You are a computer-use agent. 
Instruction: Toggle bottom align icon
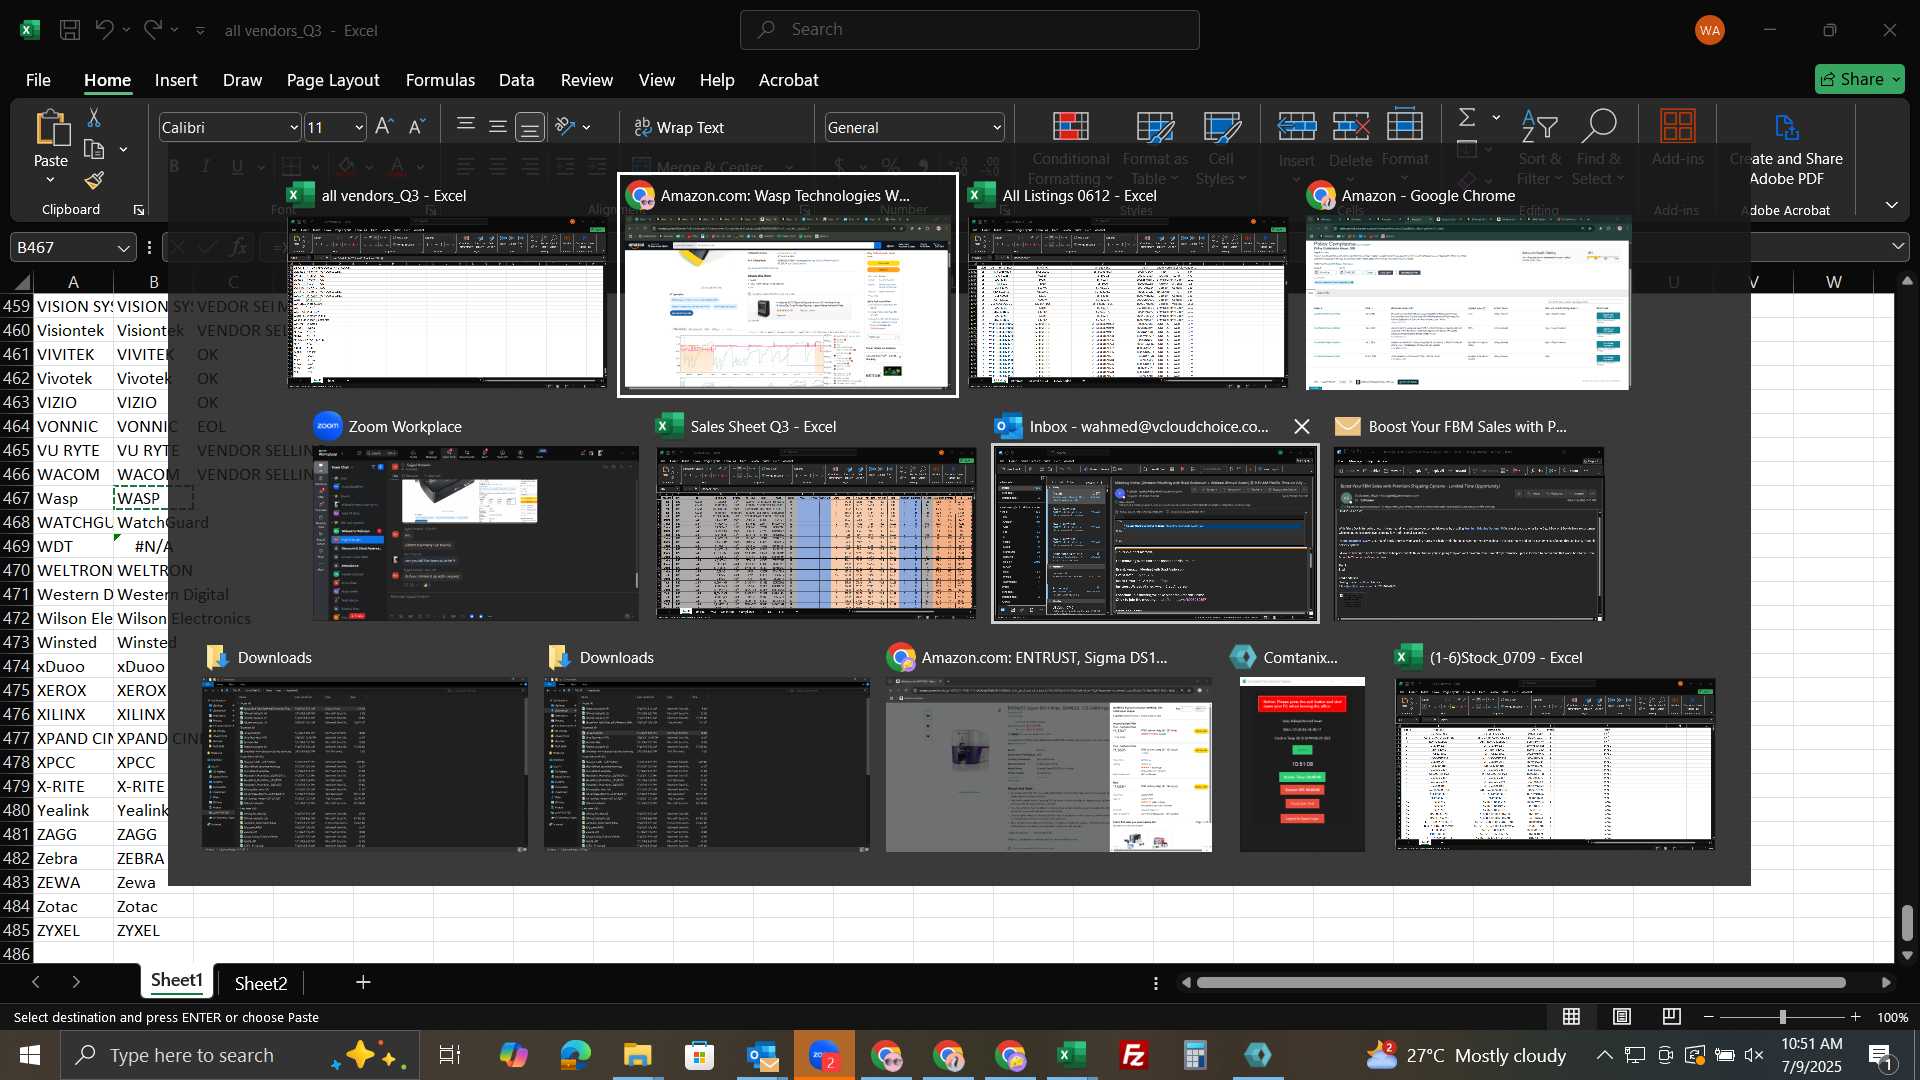(x=530, y=127)
